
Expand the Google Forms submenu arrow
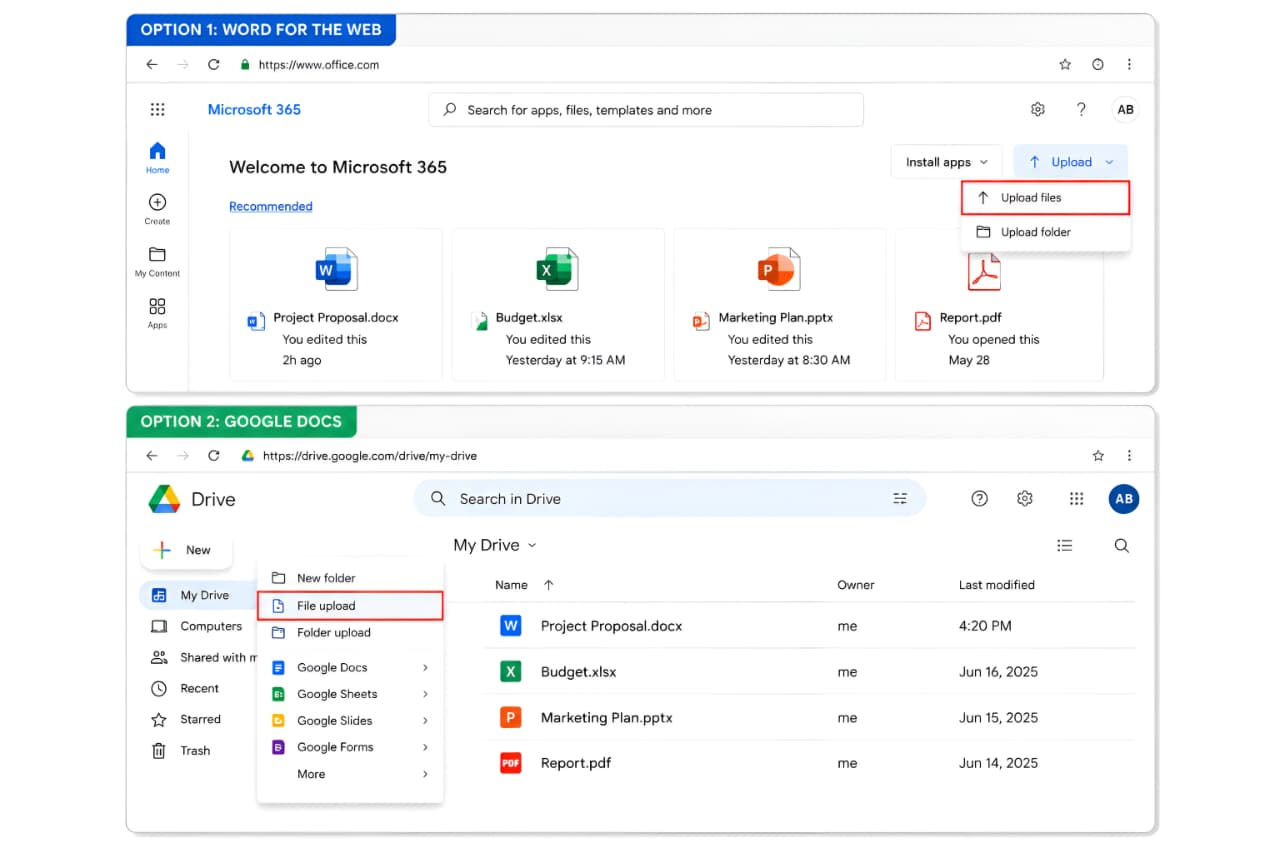[425, 747]
